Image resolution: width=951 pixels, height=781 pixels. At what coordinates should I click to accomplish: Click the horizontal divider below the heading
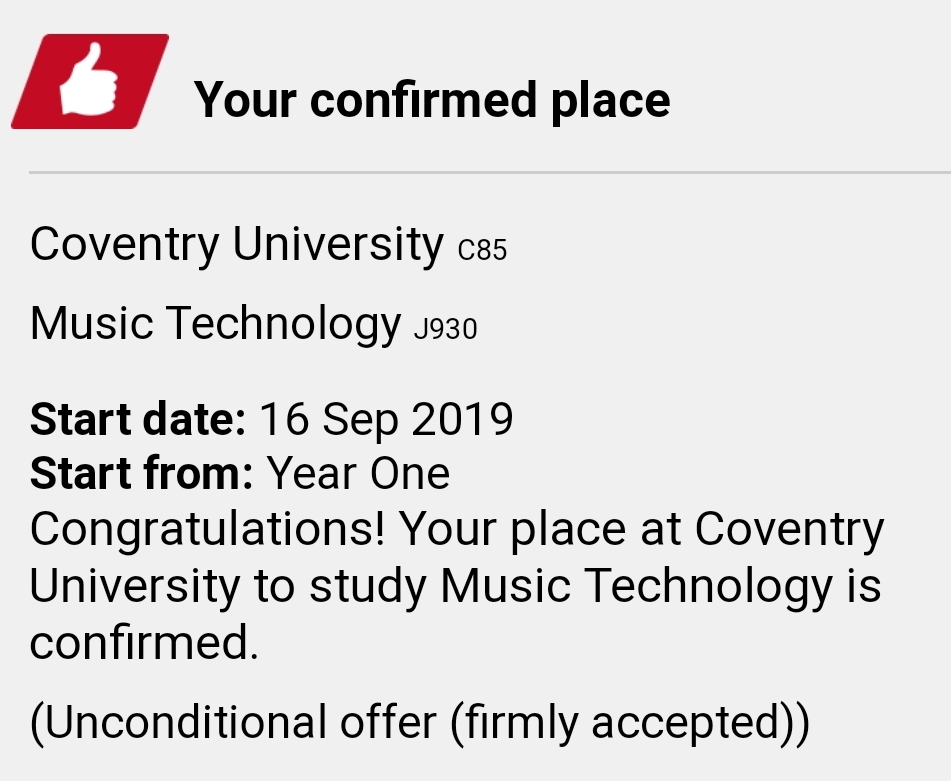[489, 173]
